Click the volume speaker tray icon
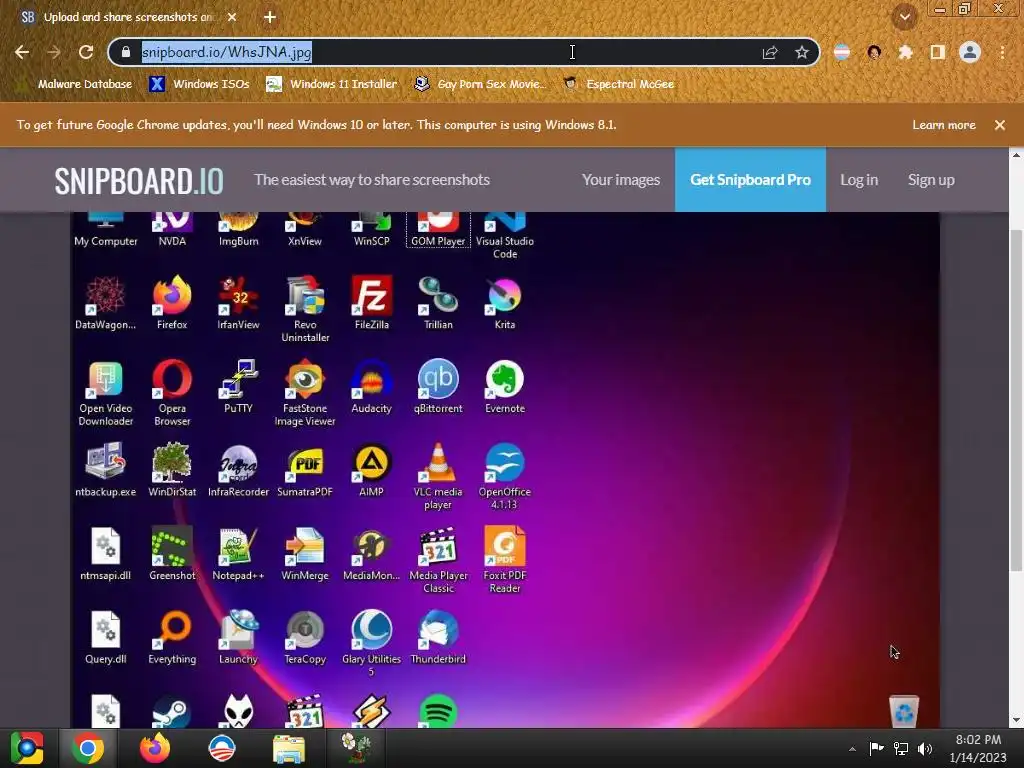 click(x=925, y=749)
